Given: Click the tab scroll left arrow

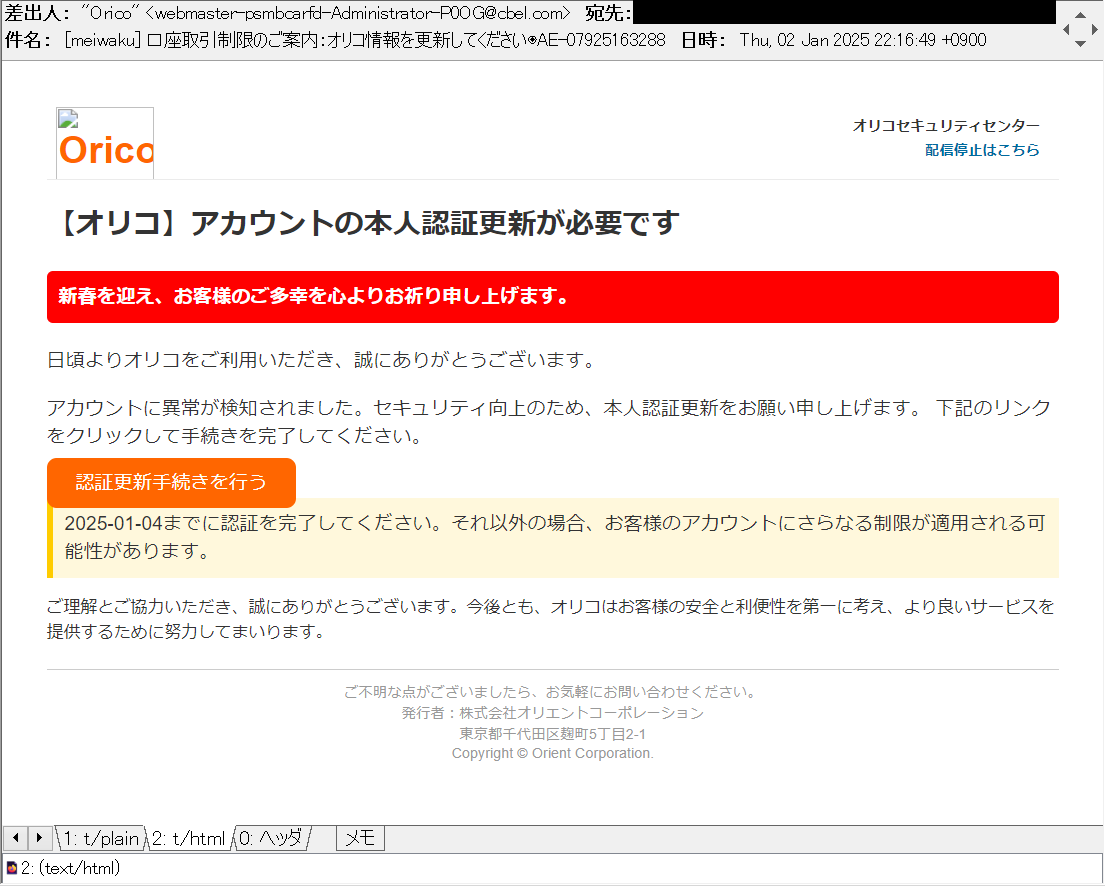Looking at the screenshot, I should [16, 838].
